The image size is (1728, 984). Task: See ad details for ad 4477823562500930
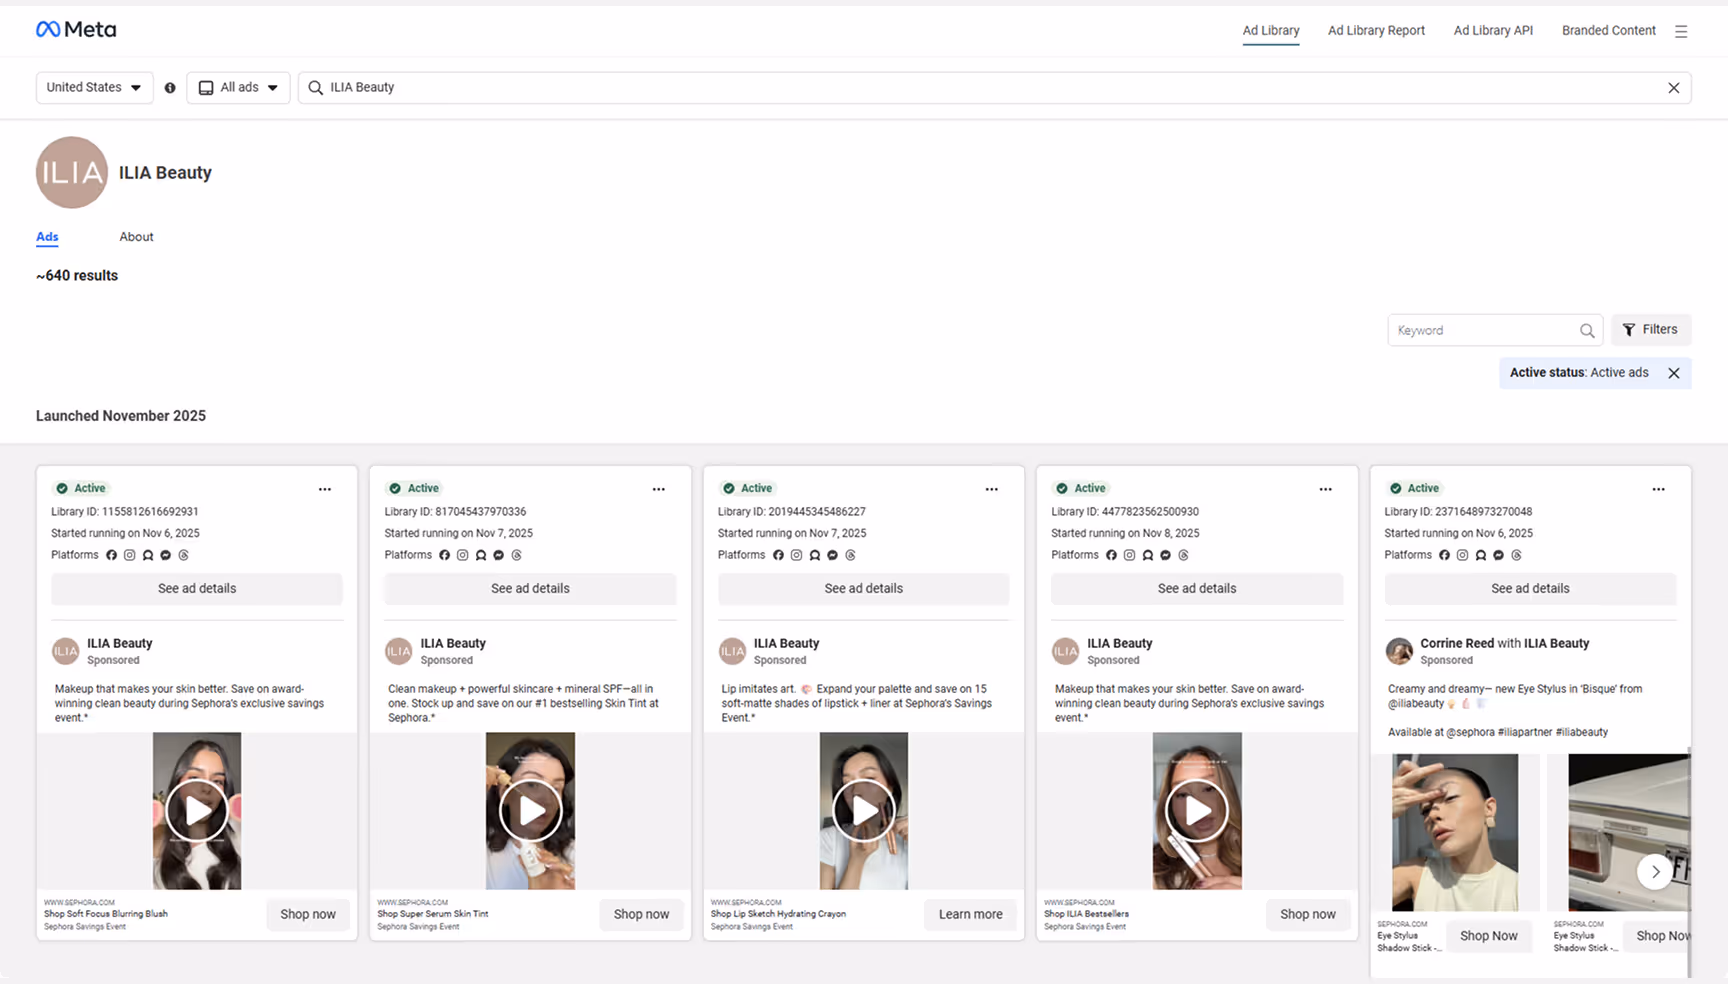point(1197,588)
